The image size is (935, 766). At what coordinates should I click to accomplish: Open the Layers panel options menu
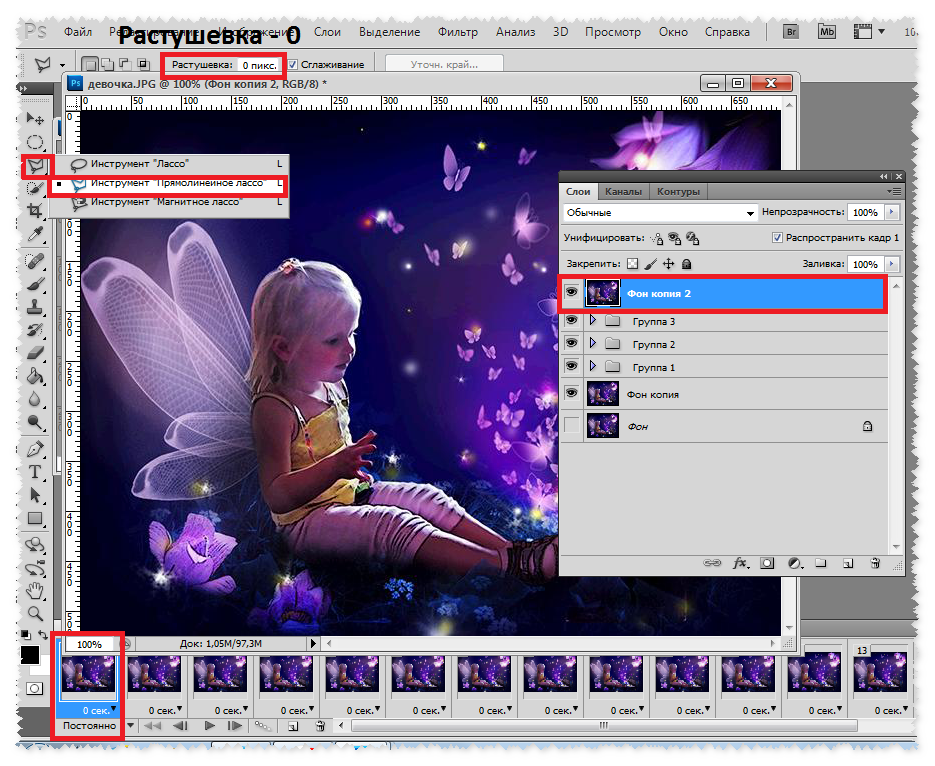894,191
